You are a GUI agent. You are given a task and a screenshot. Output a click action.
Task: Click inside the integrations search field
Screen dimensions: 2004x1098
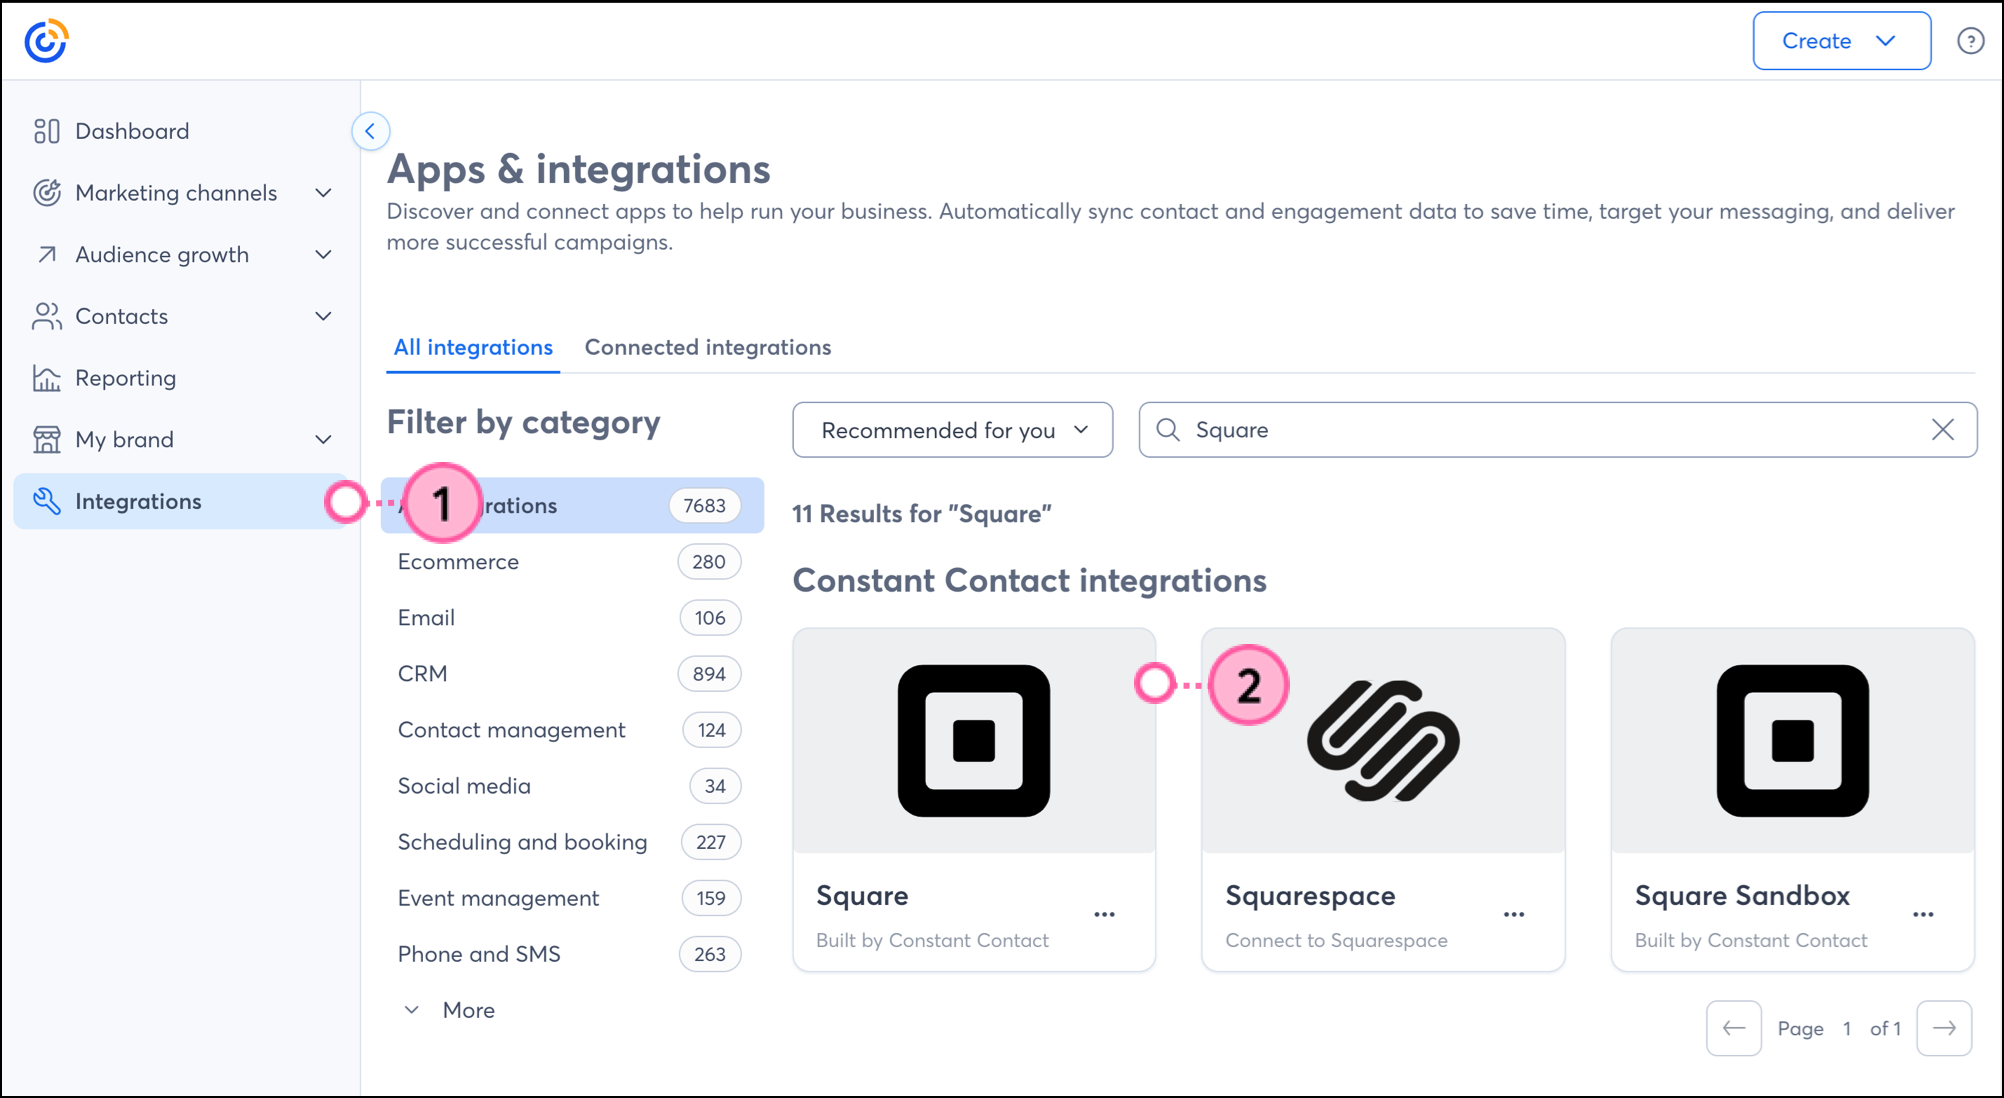pos(1558,430)
